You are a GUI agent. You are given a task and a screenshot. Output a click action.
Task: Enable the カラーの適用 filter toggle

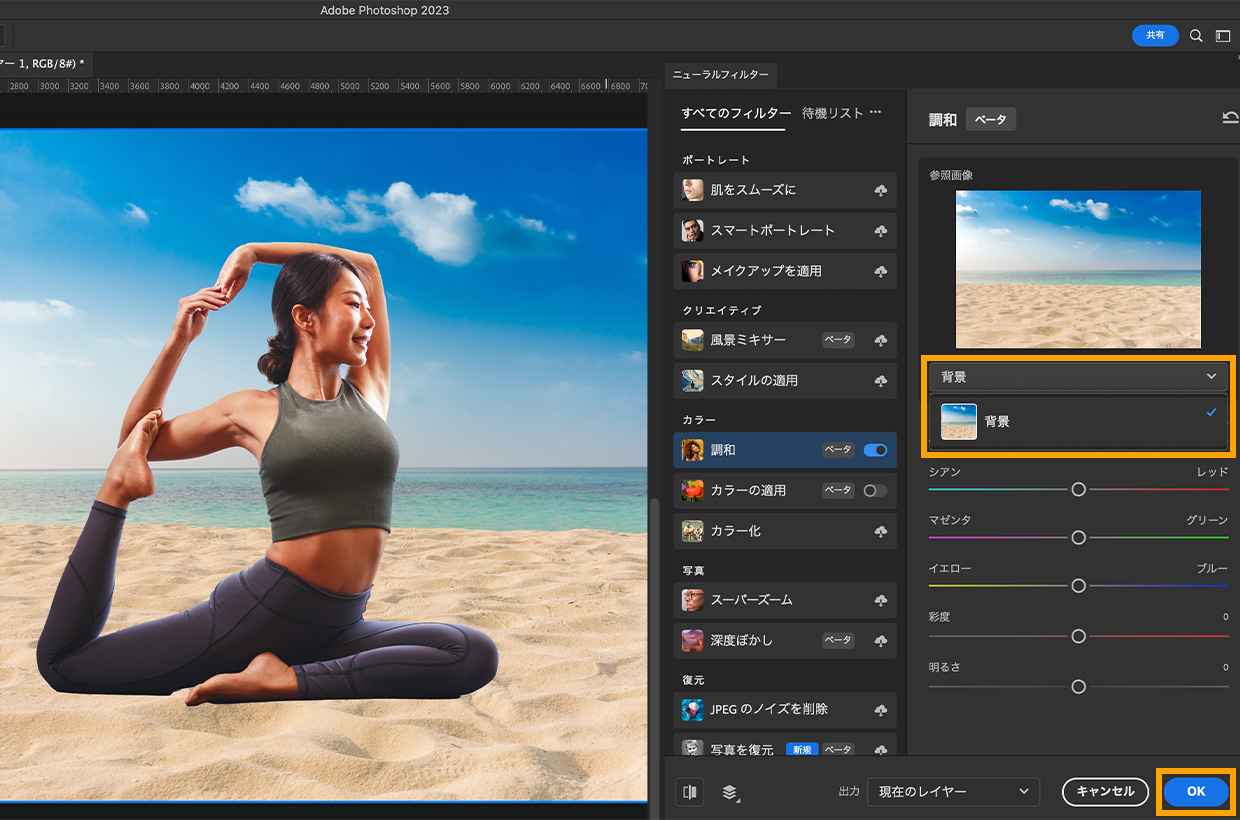click(x=874, y=490)
